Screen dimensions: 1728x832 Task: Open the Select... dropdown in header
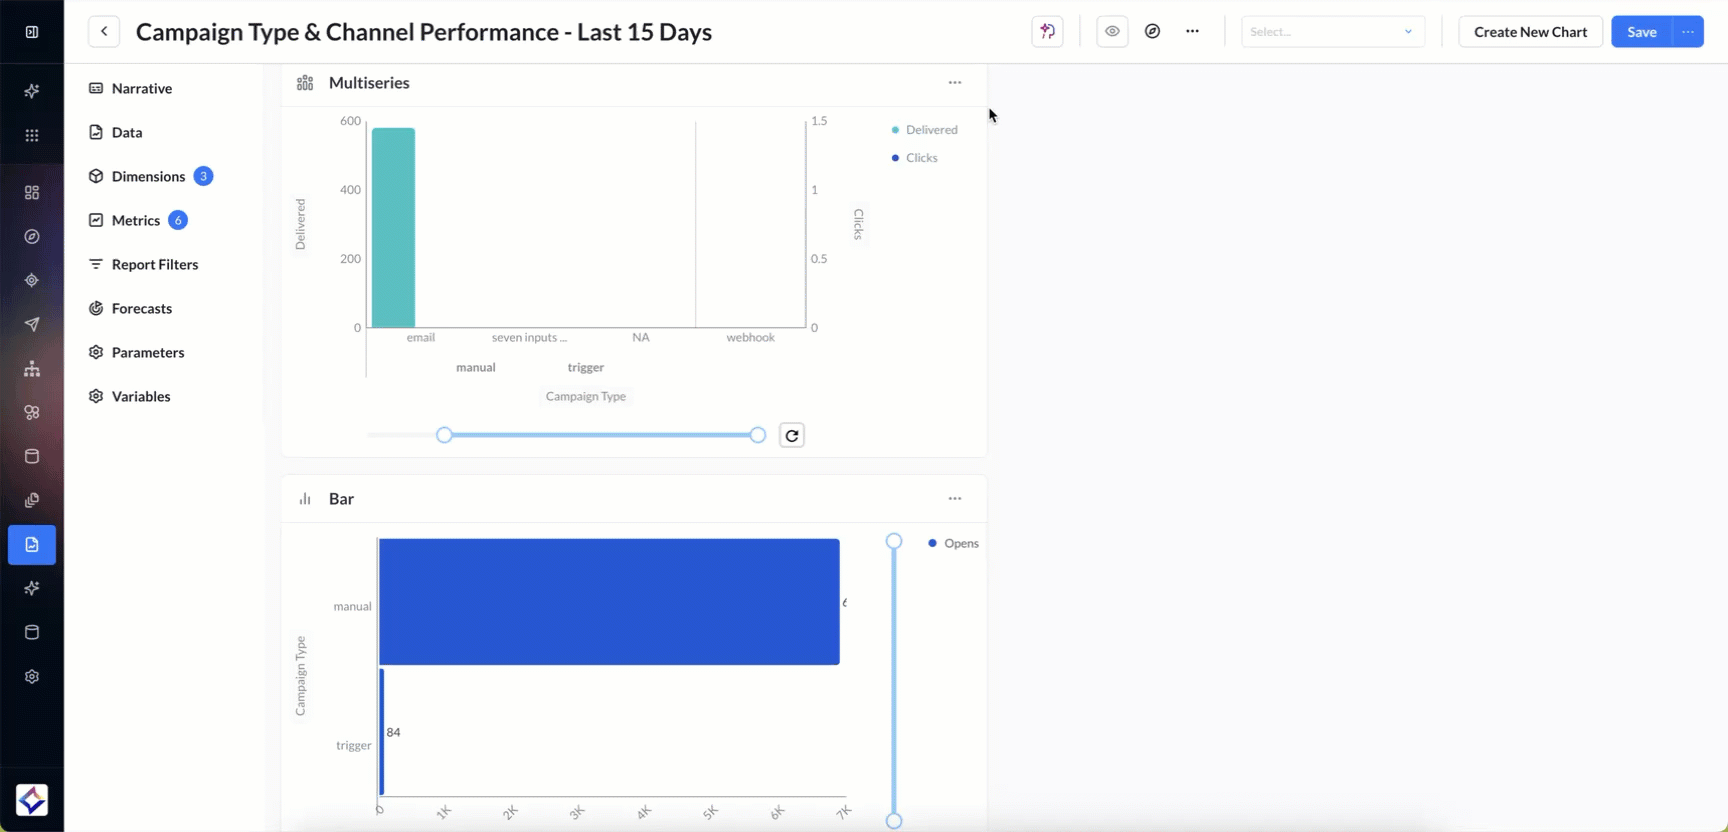click(1332, 32)
